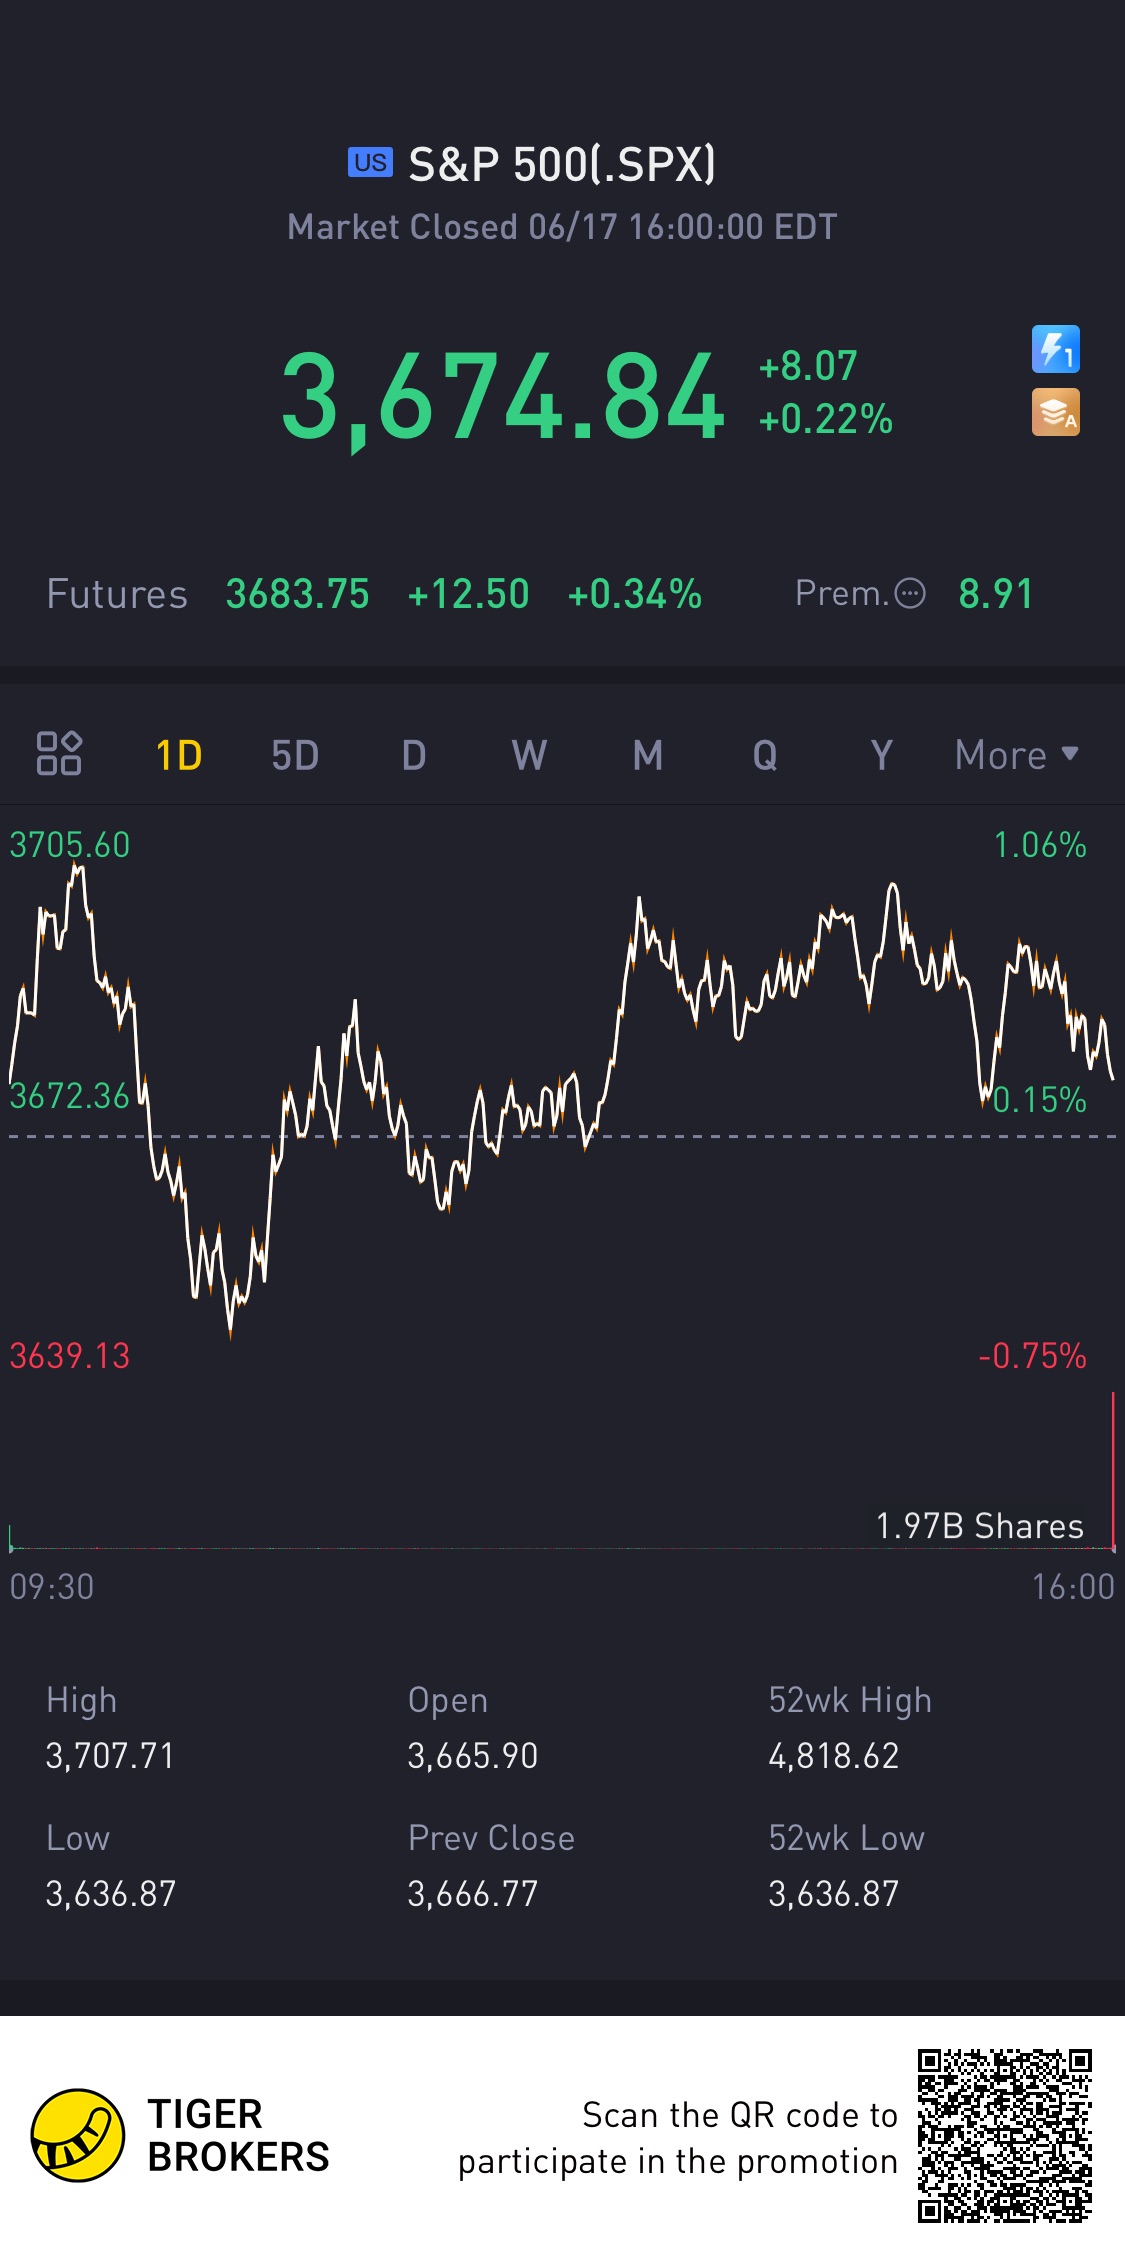1125x2256 pixels.
Task: Select the yearly Y chart tab
Action: (881, 755)
